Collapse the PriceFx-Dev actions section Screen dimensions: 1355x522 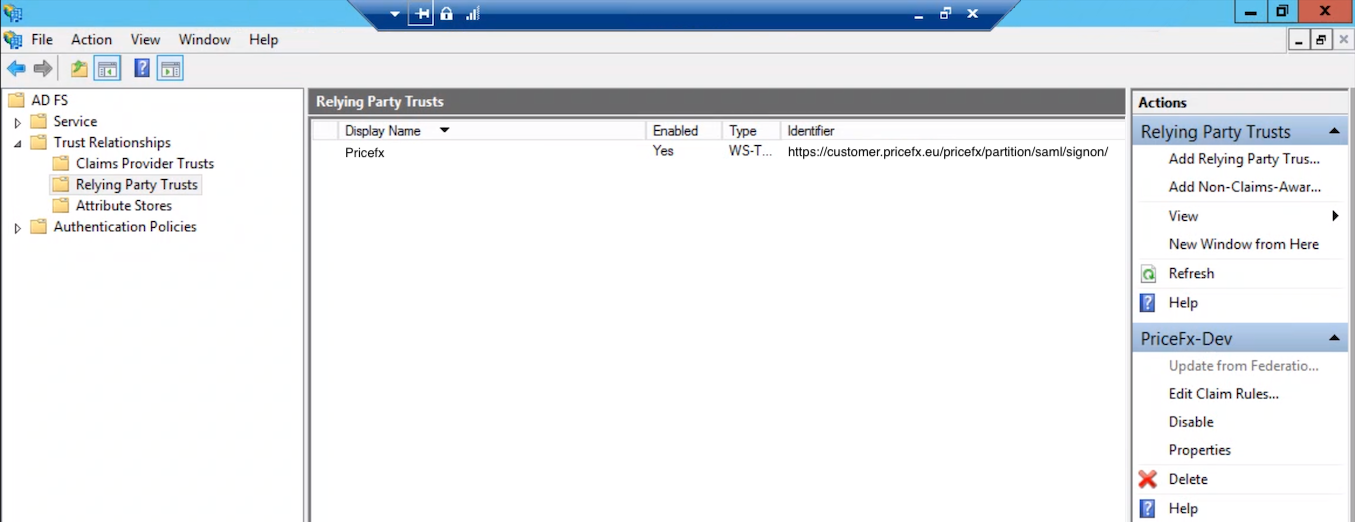[x=1334, y=339]
